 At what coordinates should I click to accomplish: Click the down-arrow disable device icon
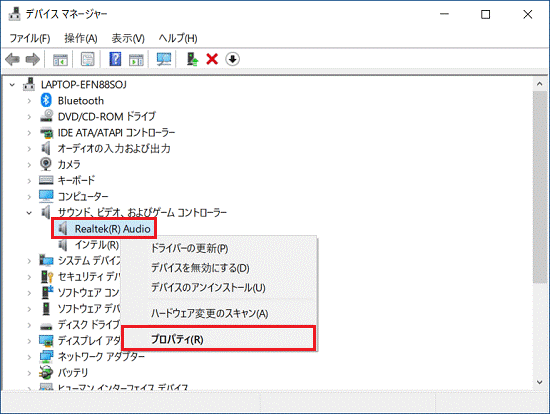(x=233, y=59)
